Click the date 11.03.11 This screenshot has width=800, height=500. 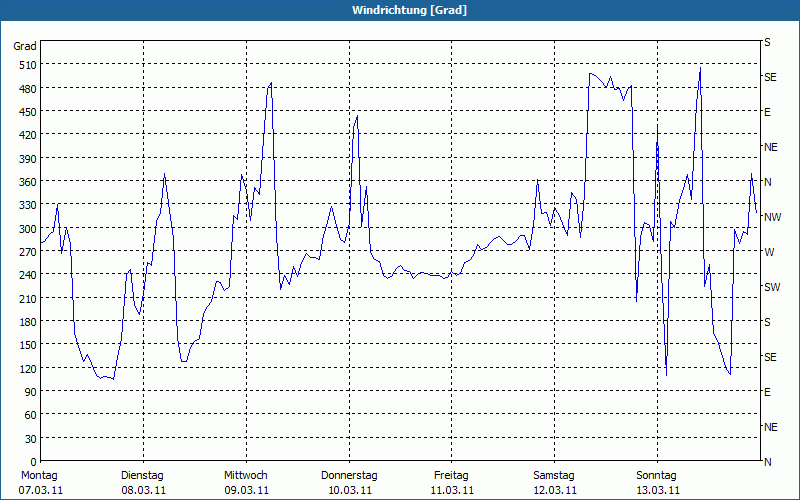pos(452,491)
